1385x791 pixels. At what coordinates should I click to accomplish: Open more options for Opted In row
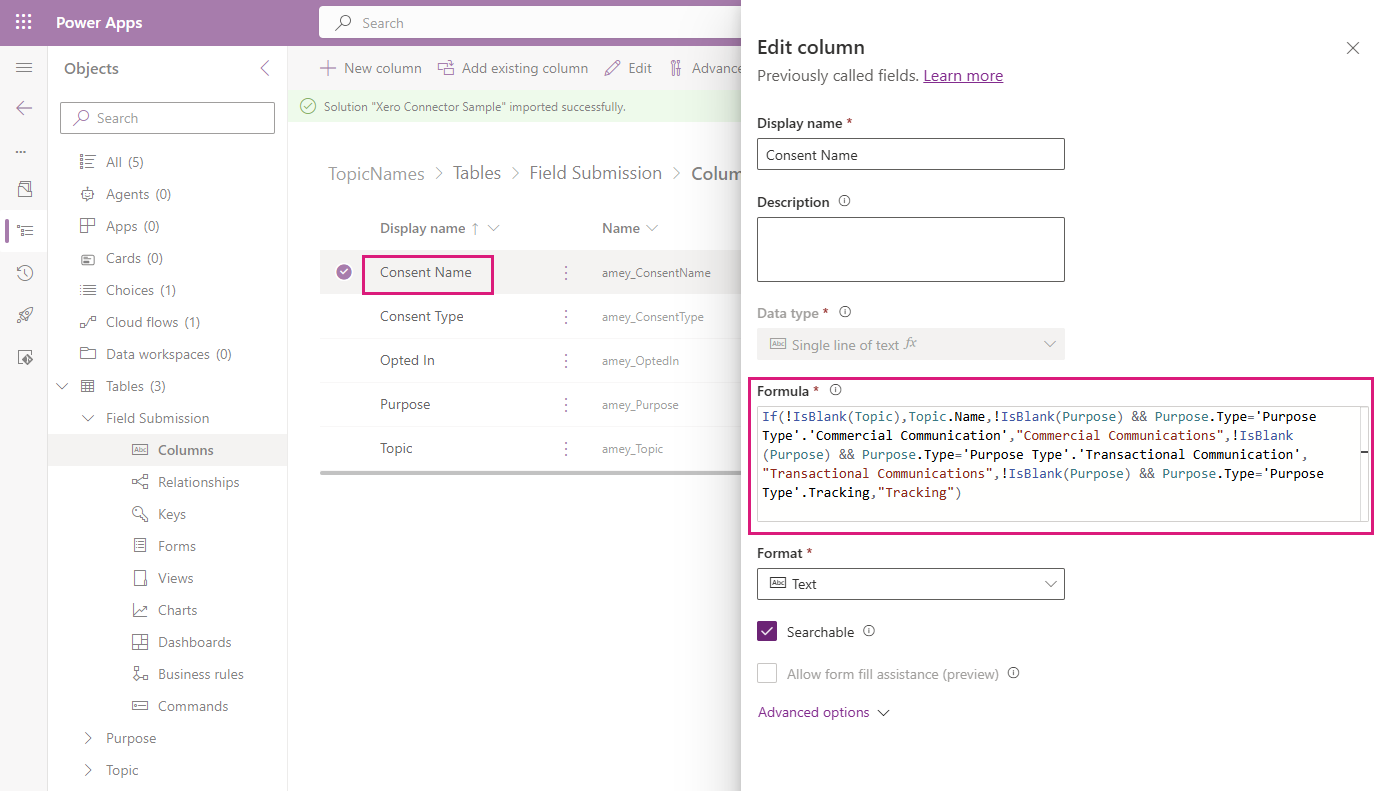tap(566, 360)
